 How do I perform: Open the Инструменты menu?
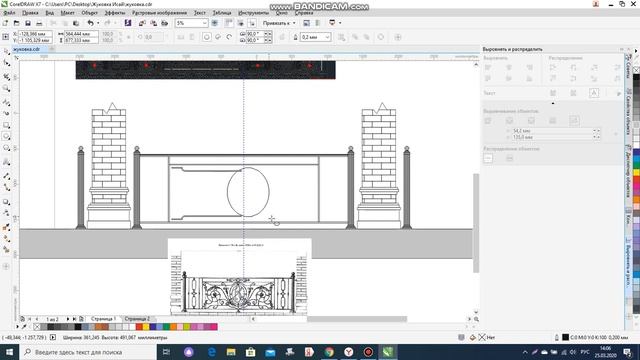coord(253,13)
